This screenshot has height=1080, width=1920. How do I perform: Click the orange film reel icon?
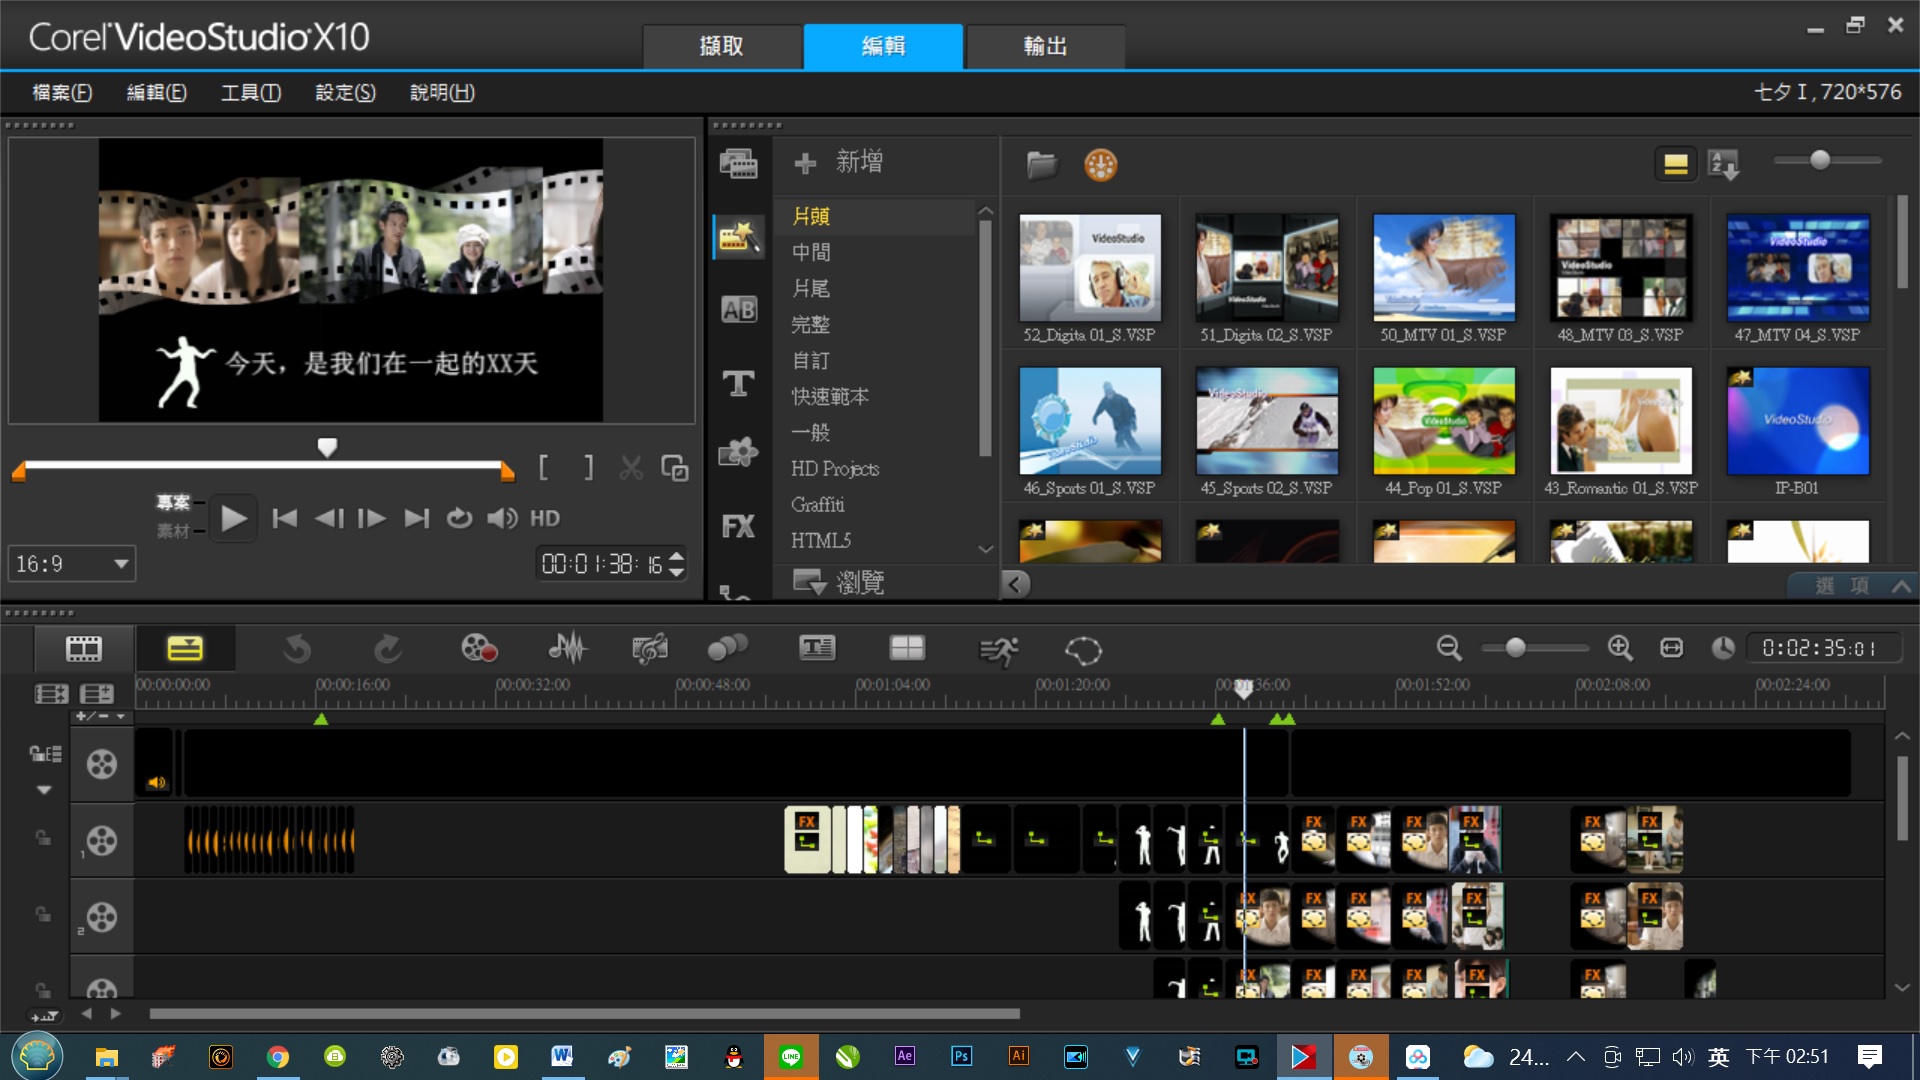click(1100, 164)
